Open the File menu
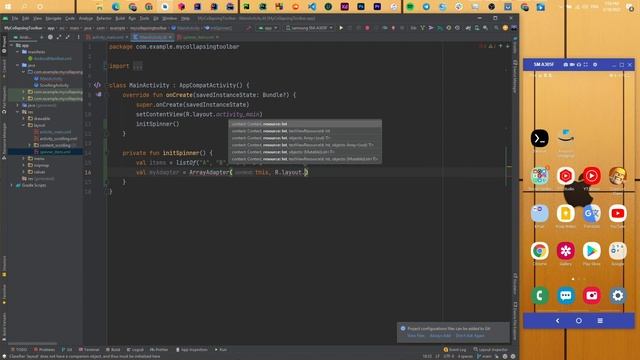 (x=15, y=18)
